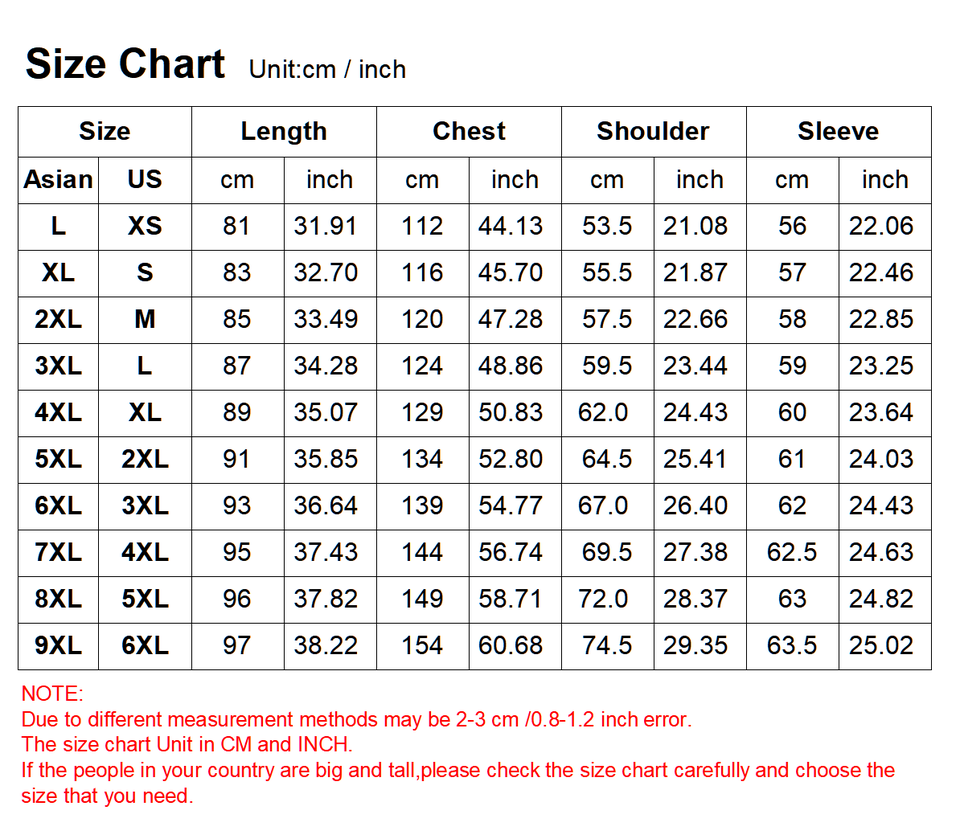This screenshot has width=960, height=839.
Task: Click the US size subheader
Action: (x=145, y=180)
